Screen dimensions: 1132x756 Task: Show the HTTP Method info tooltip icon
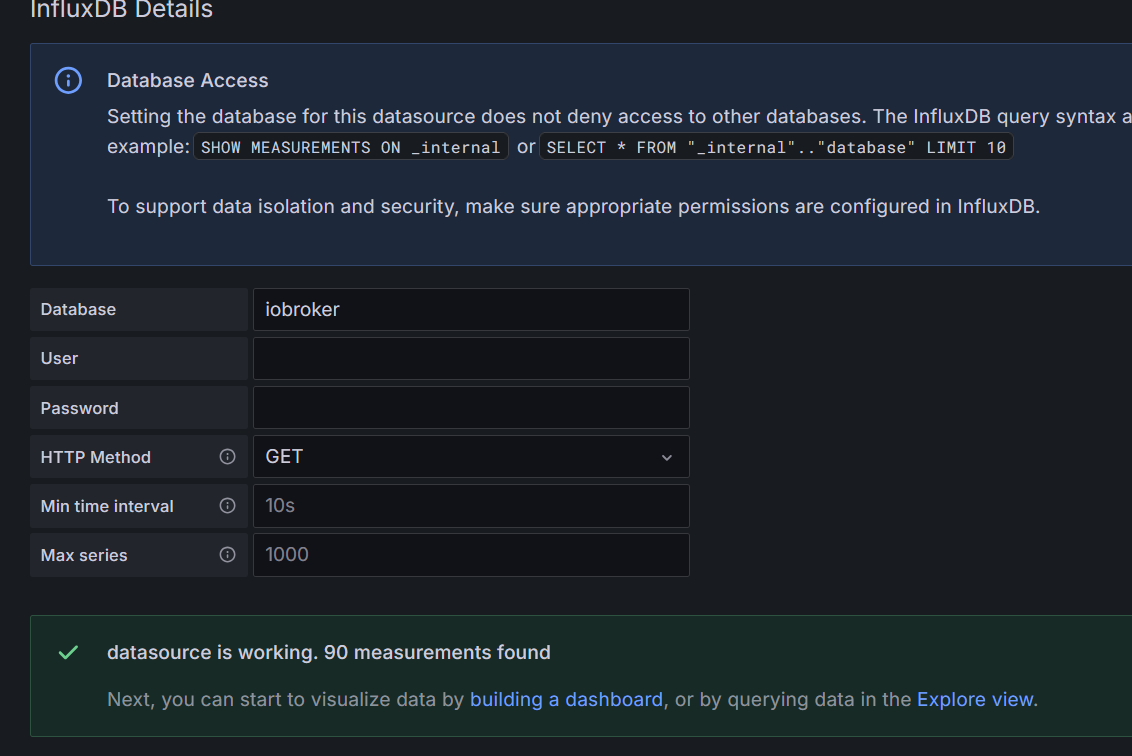[x=227, y=456]
